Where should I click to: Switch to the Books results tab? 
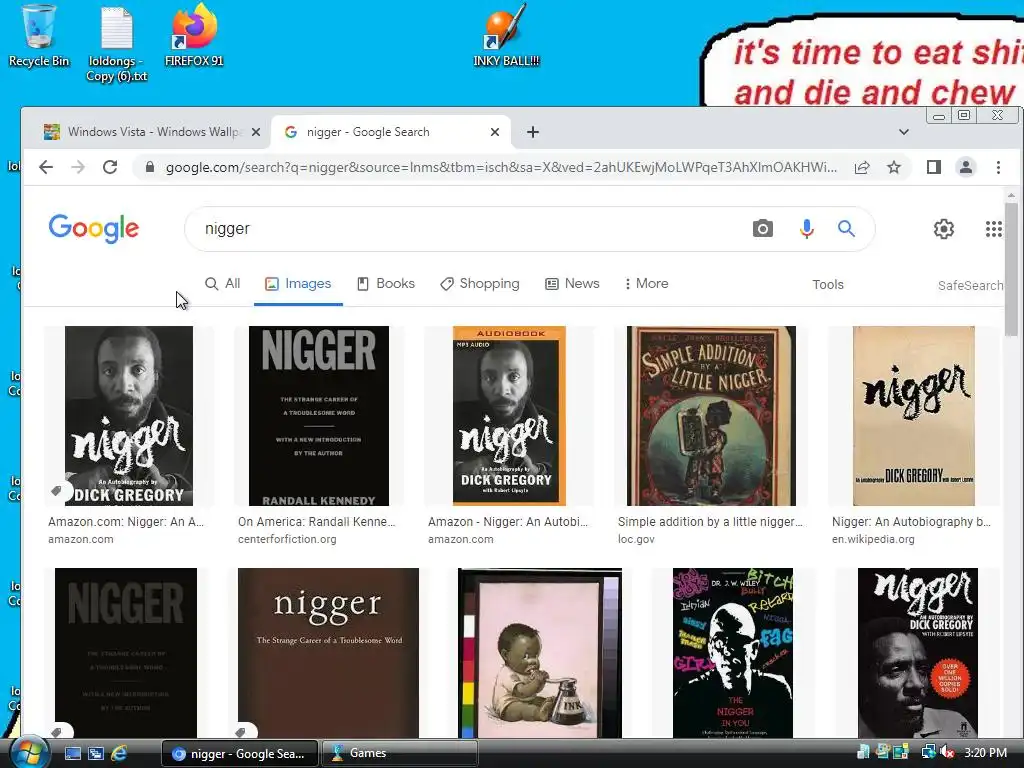pos(386,283)
